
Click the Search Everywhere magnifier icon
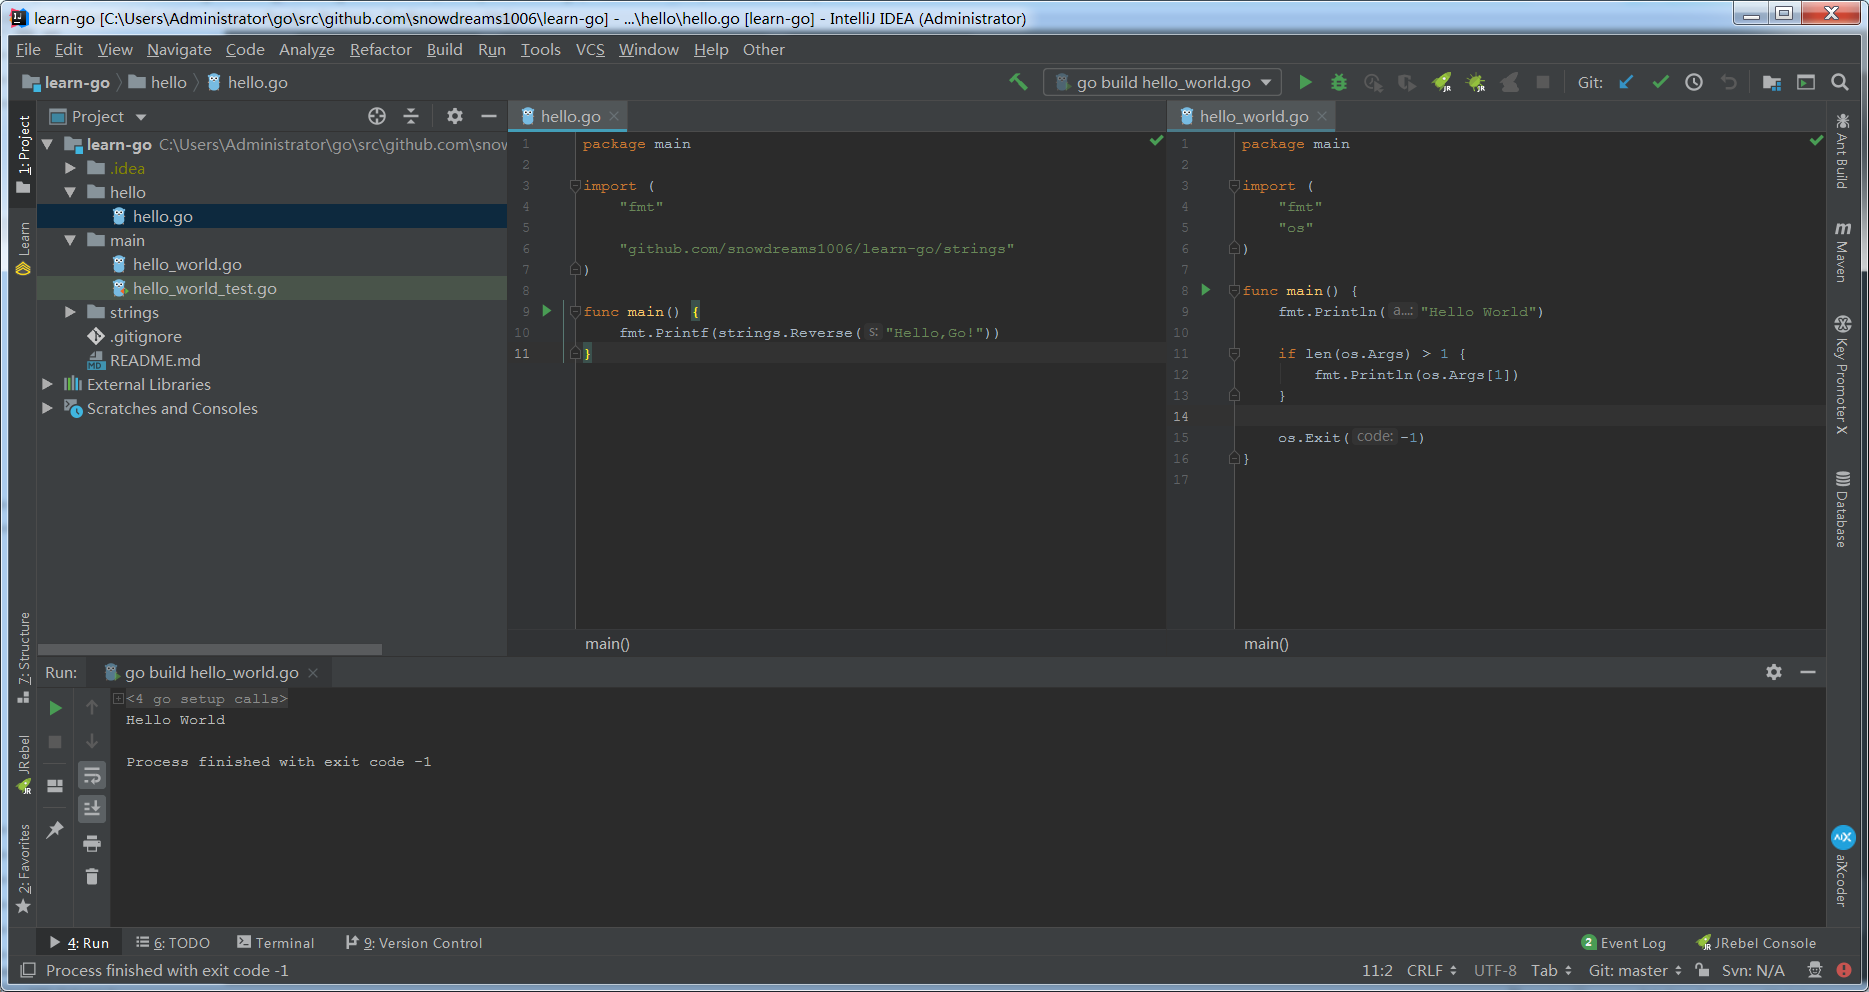click(x=1840, y=82)
